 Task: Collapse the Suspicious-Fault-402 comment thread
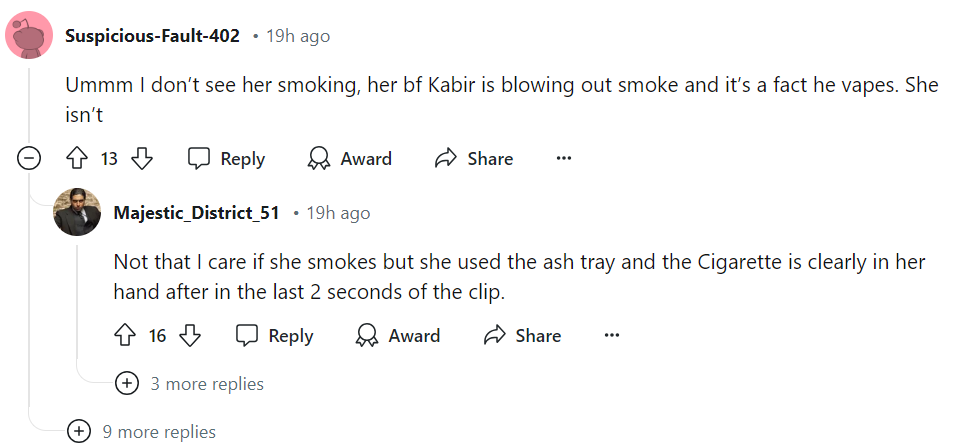pyautogui.click(x=30, y=158)
